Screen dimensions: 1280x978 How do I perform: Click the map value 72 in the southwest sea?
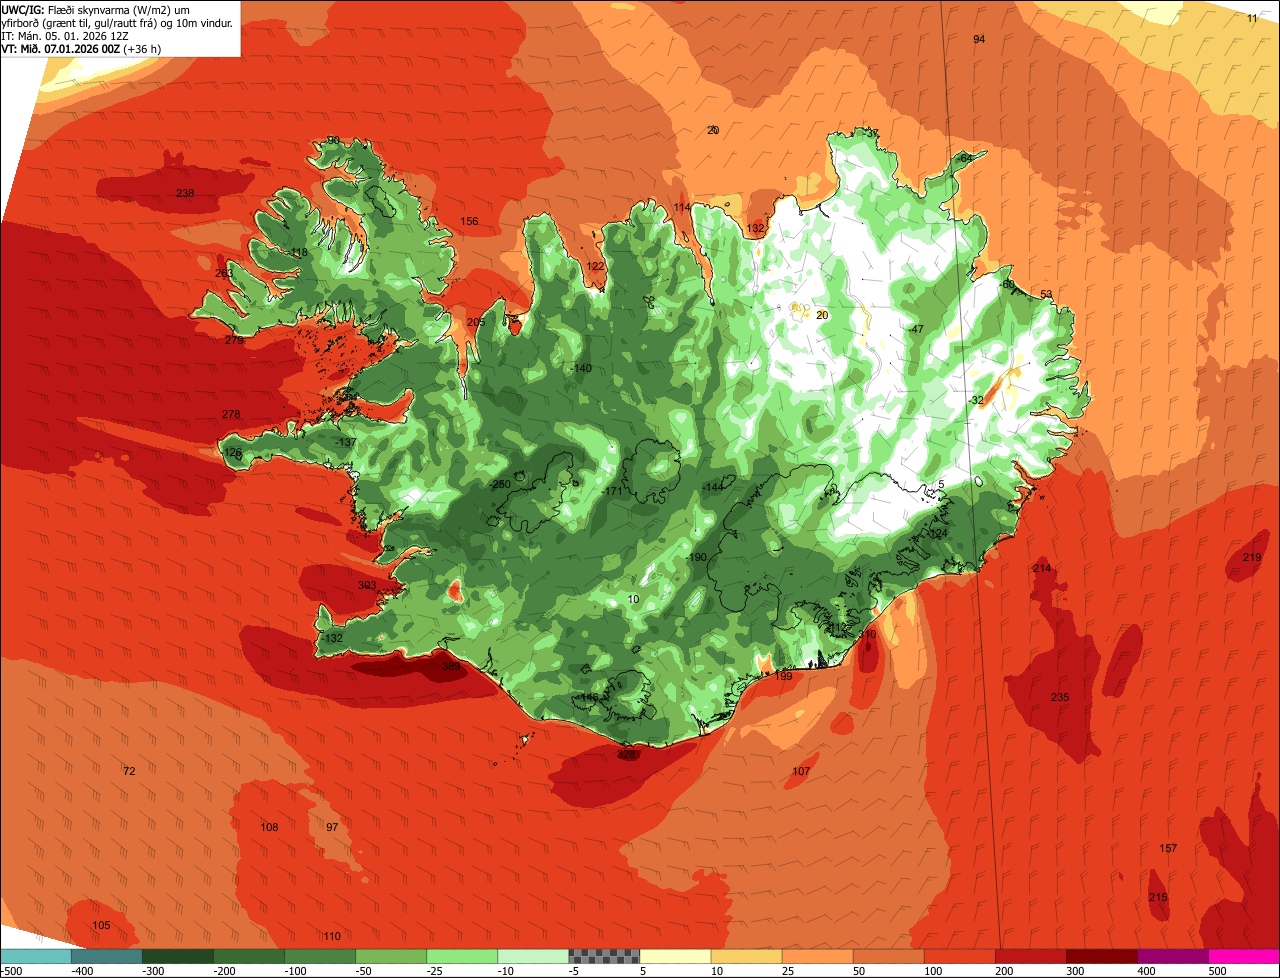(x=129, y=772)
